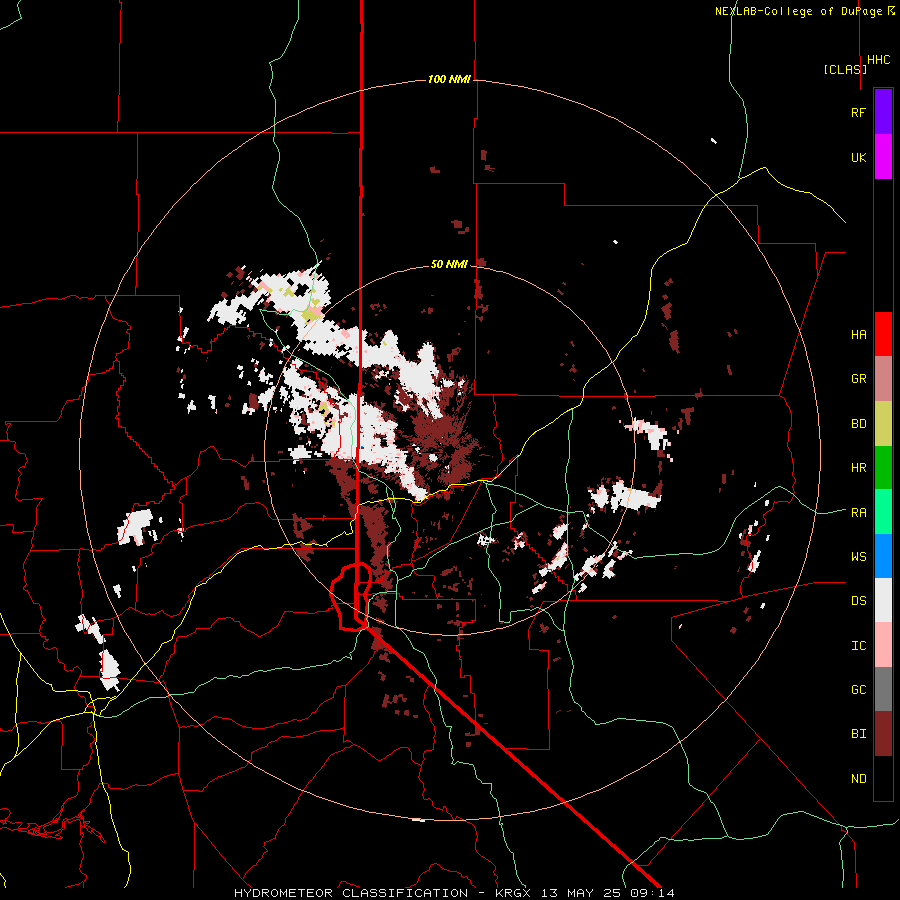Click the ND black legend swatch

point(883,778)
